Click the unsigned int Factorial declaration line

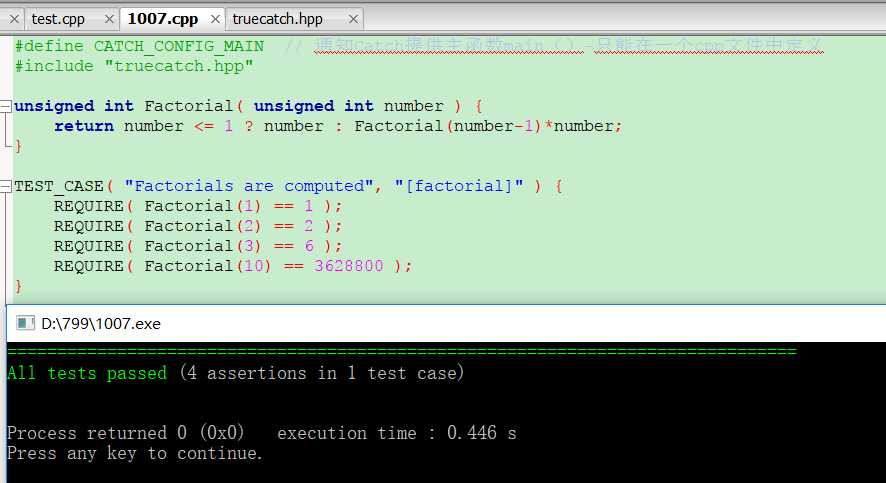pos(249,106)
